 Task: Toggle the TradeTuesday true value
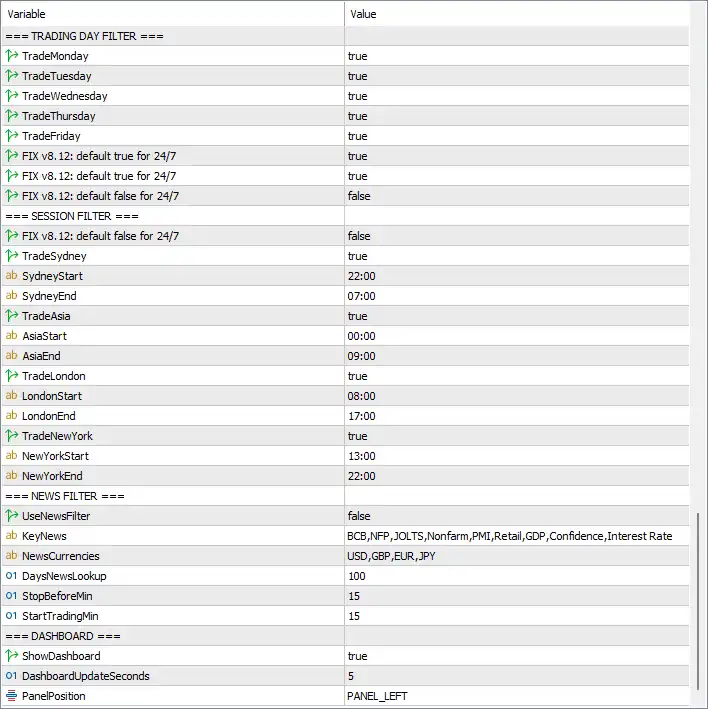[517, 76]
